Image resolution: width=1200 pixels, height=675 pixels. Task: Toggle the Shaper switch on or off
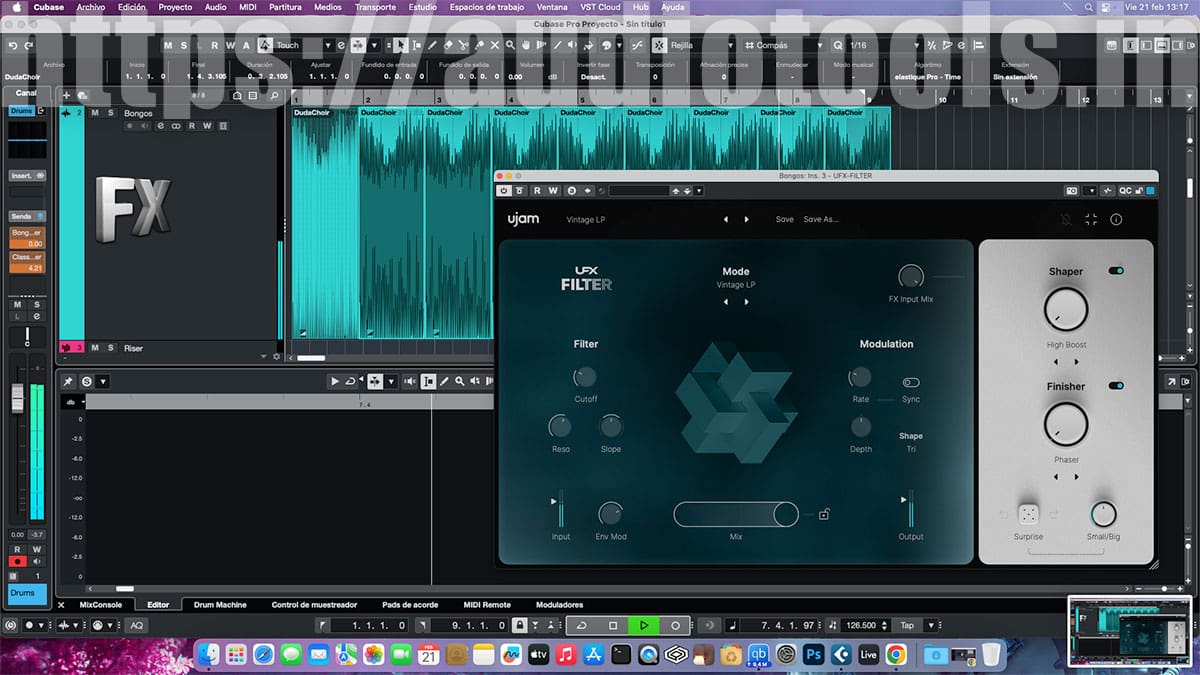1116,271
